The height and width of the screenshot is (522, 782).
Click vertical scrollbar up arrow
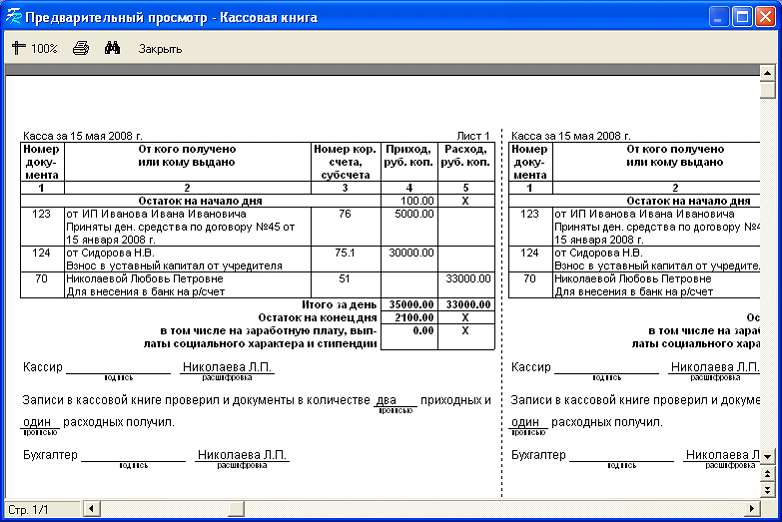(767, 73)
